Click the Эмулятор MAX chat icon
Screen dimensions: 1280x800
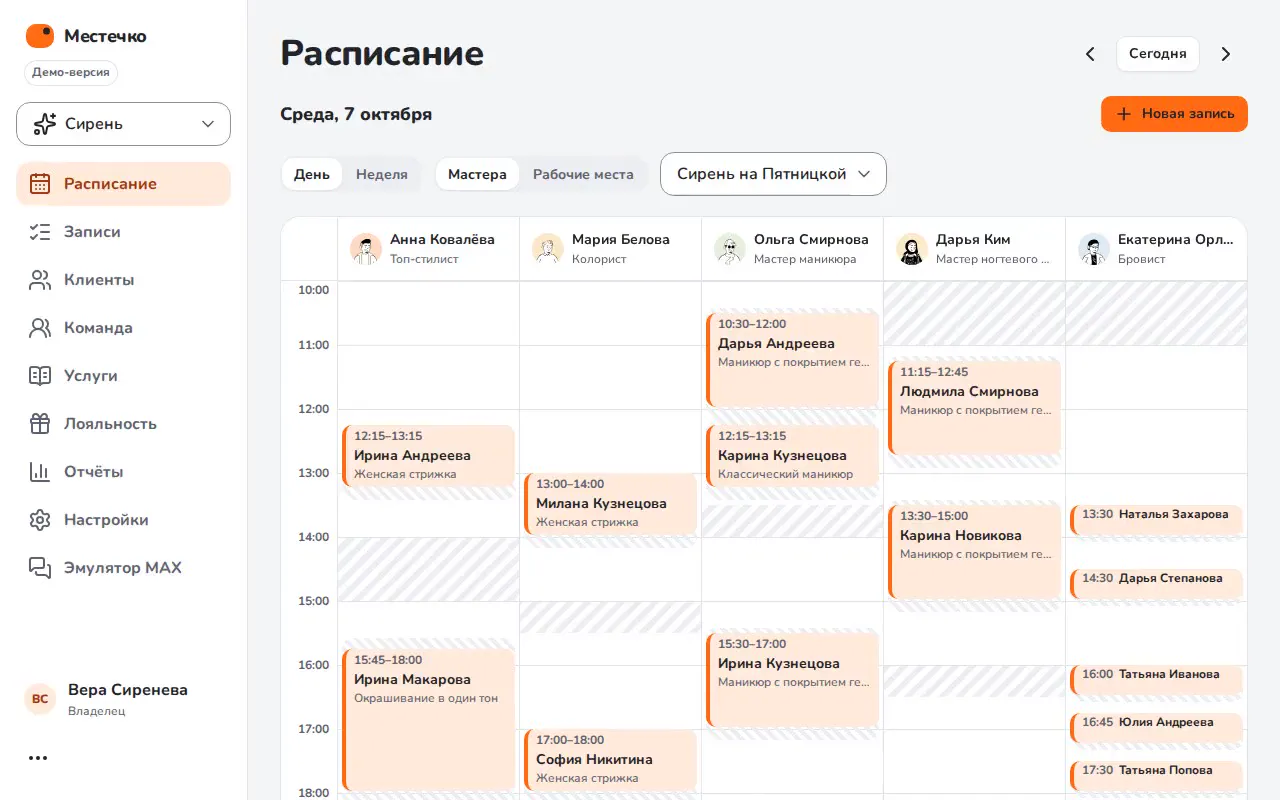pyautogui.click(x=40, y=568)
